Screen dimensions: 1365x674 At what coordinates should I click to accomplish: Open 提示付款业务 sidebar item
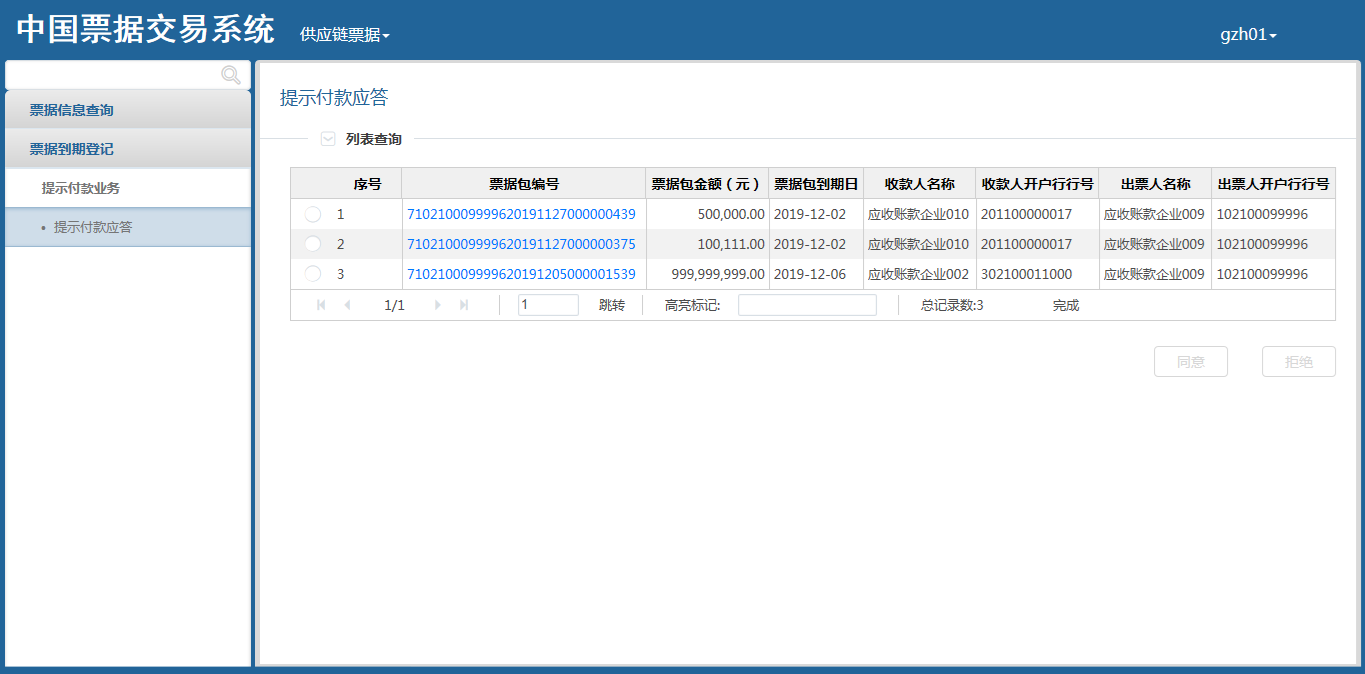[128, 188]
